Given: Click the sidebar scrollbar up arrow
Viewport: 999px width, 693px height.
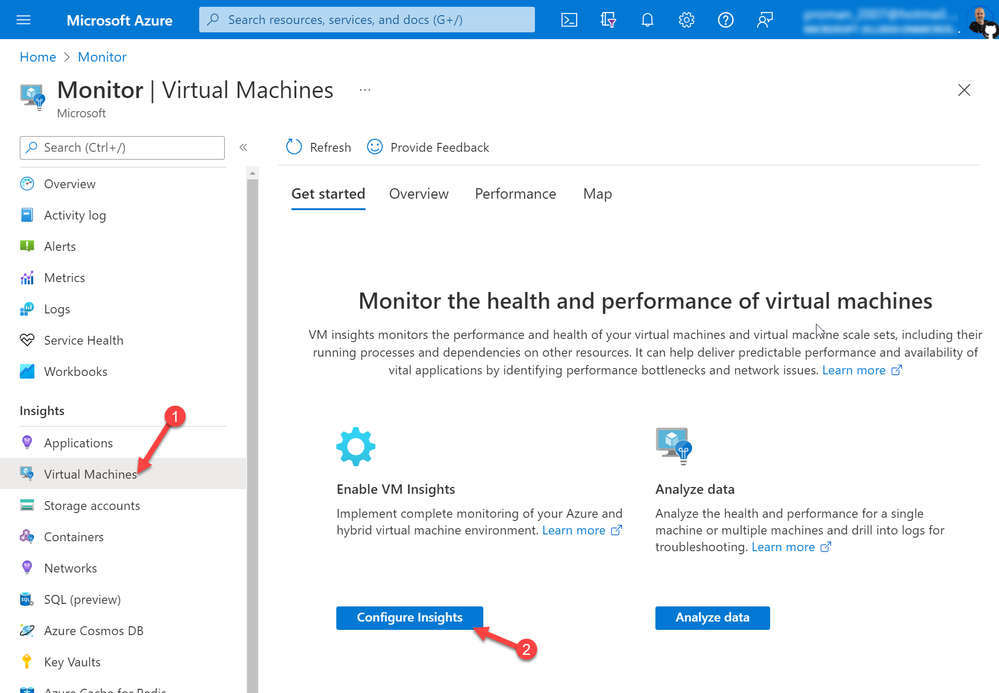Looking at the screenshot, I should point(252,173).
